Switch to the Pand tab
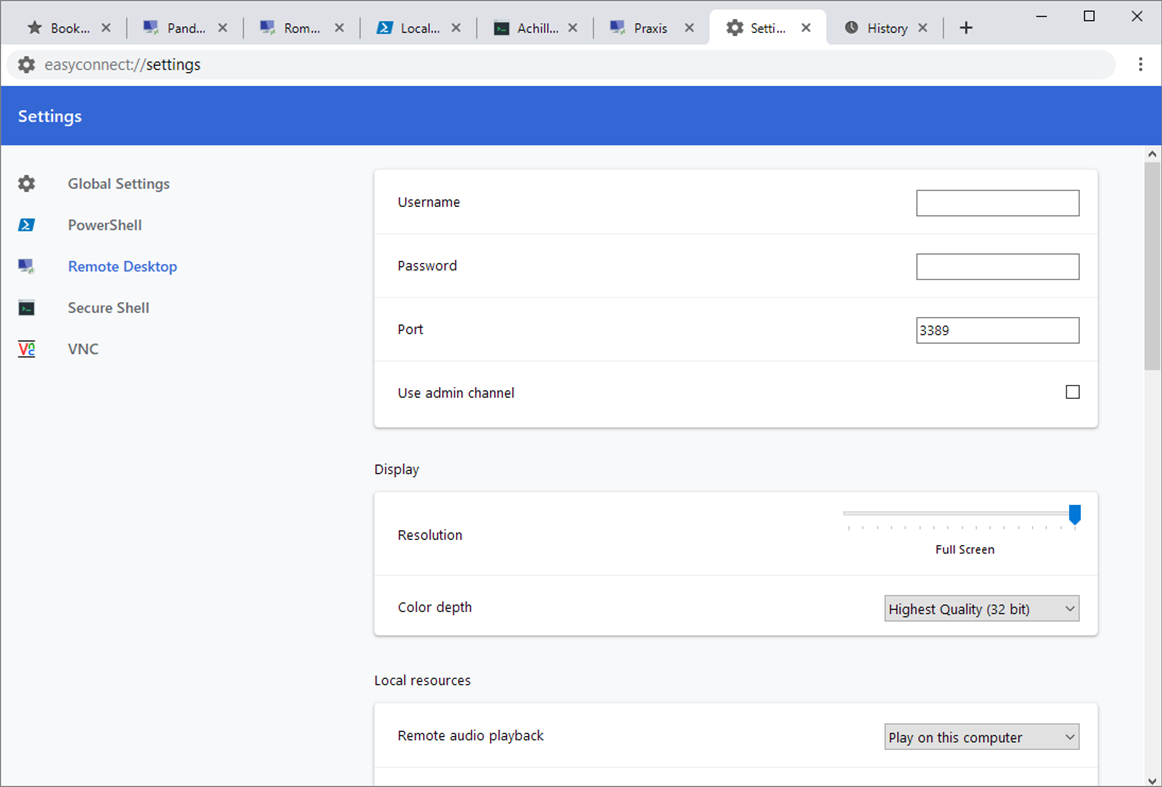 coord(185,28)
